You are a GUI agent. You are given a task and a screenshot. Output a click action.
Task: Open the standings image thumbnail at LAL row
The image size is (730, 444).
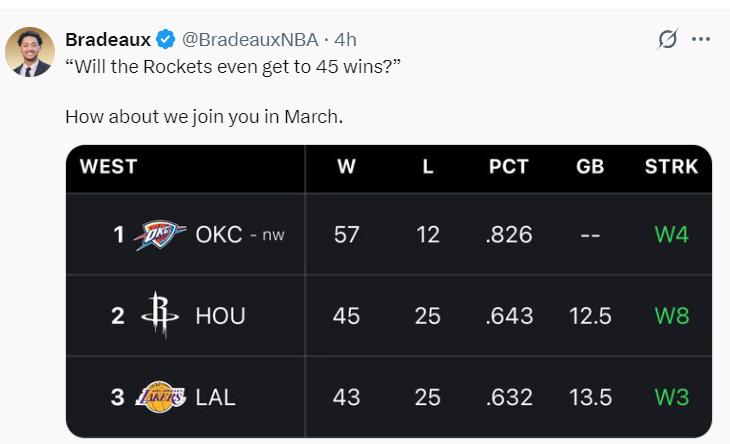tap(389, 397)
